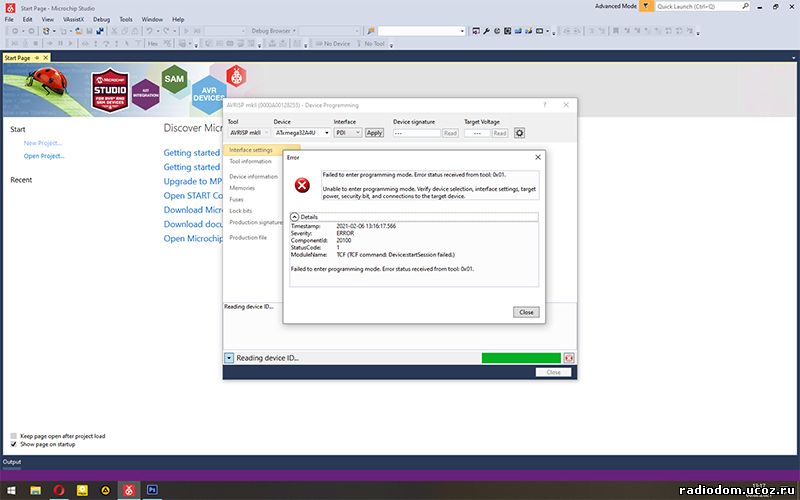Select Memories in Device Programming
This screenshot has height=500, width=800.
click(x=242, y=188)
